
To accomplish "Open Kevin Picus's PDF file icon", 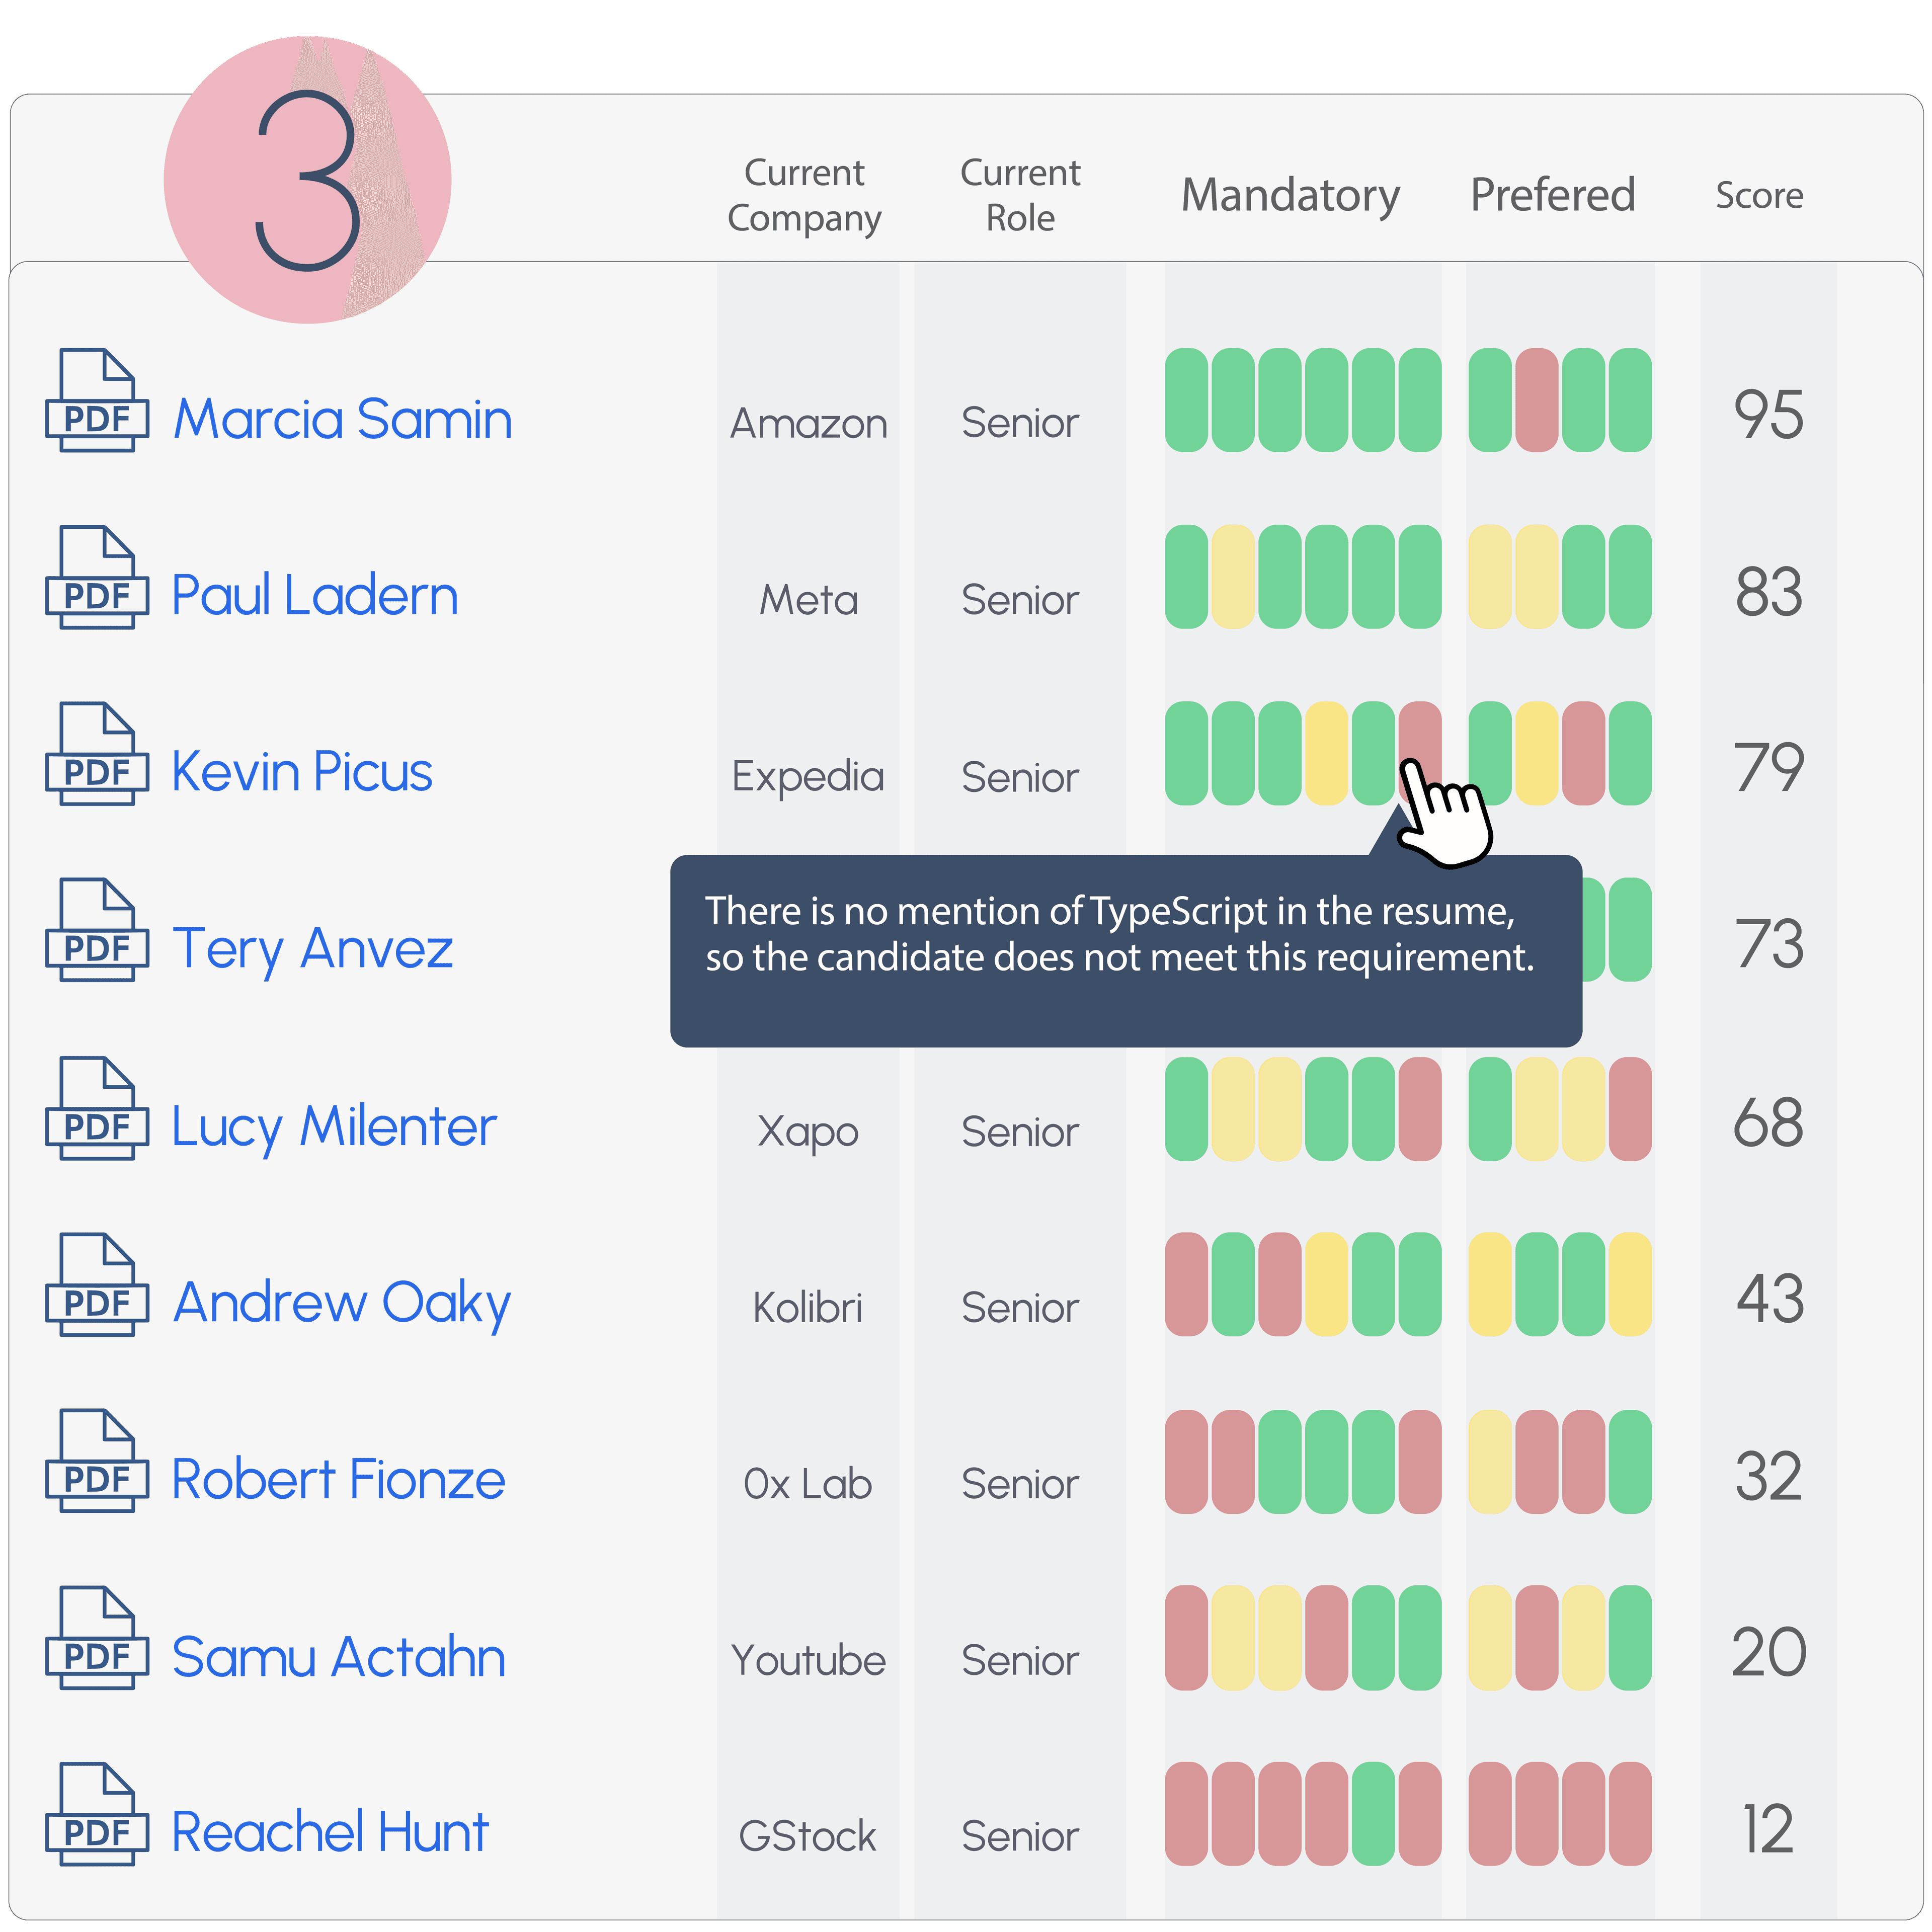I will [96, 753].
